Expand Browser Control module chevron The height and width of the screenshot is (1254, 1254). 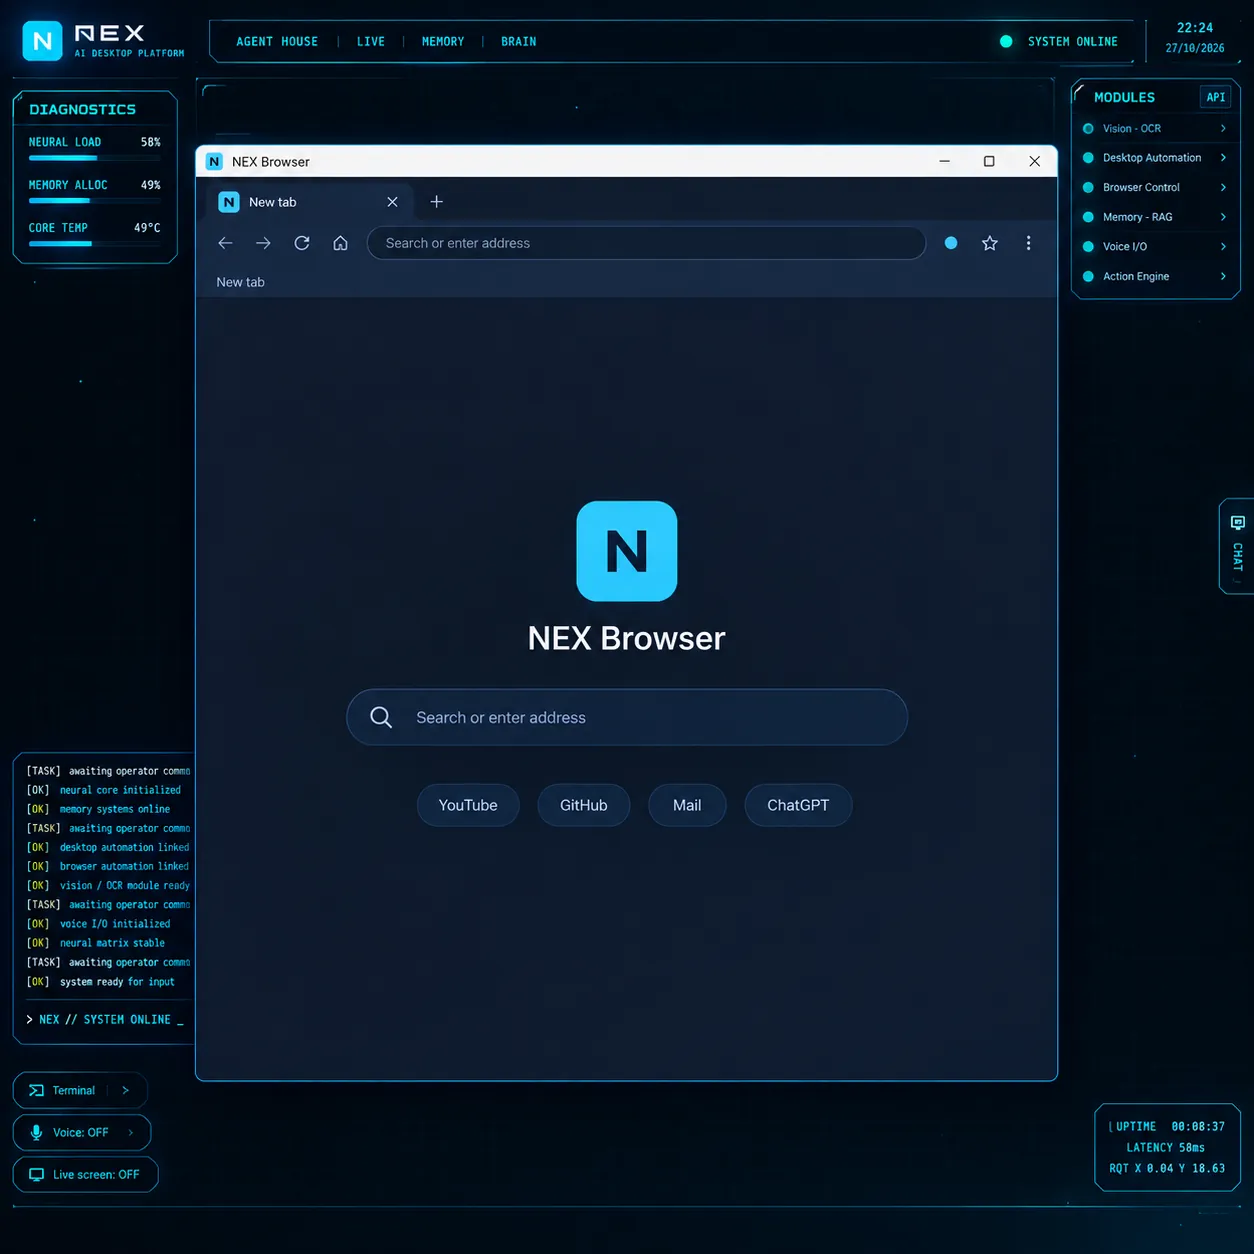1223,187
